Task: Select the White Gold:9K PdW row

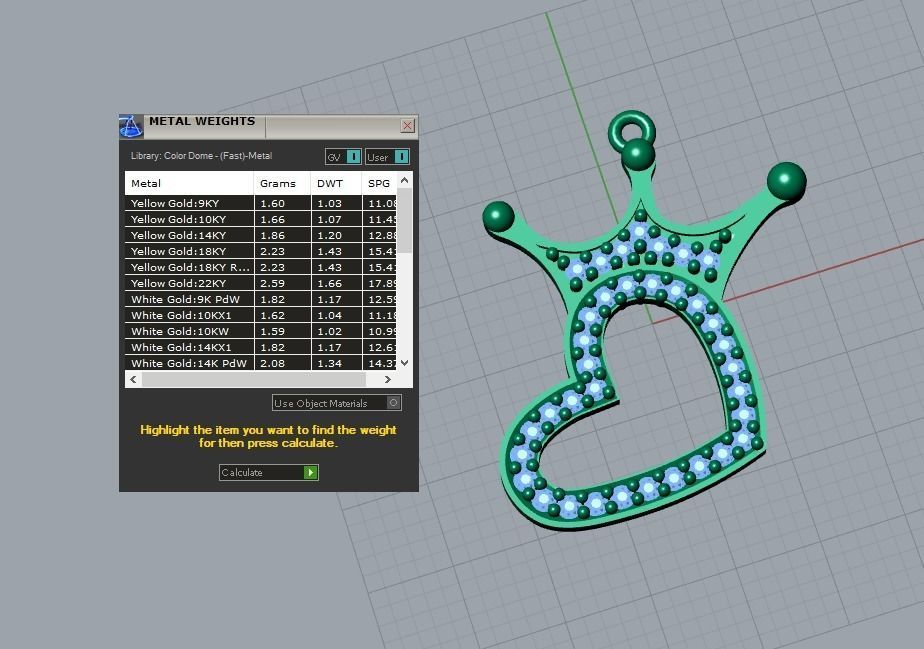Action: (260, 299)
